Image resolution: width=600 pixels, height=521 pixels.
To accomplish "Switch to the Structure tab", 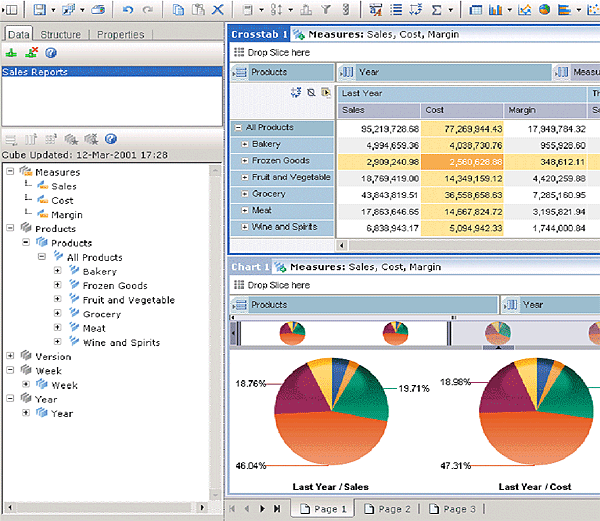I will point(61,34).
